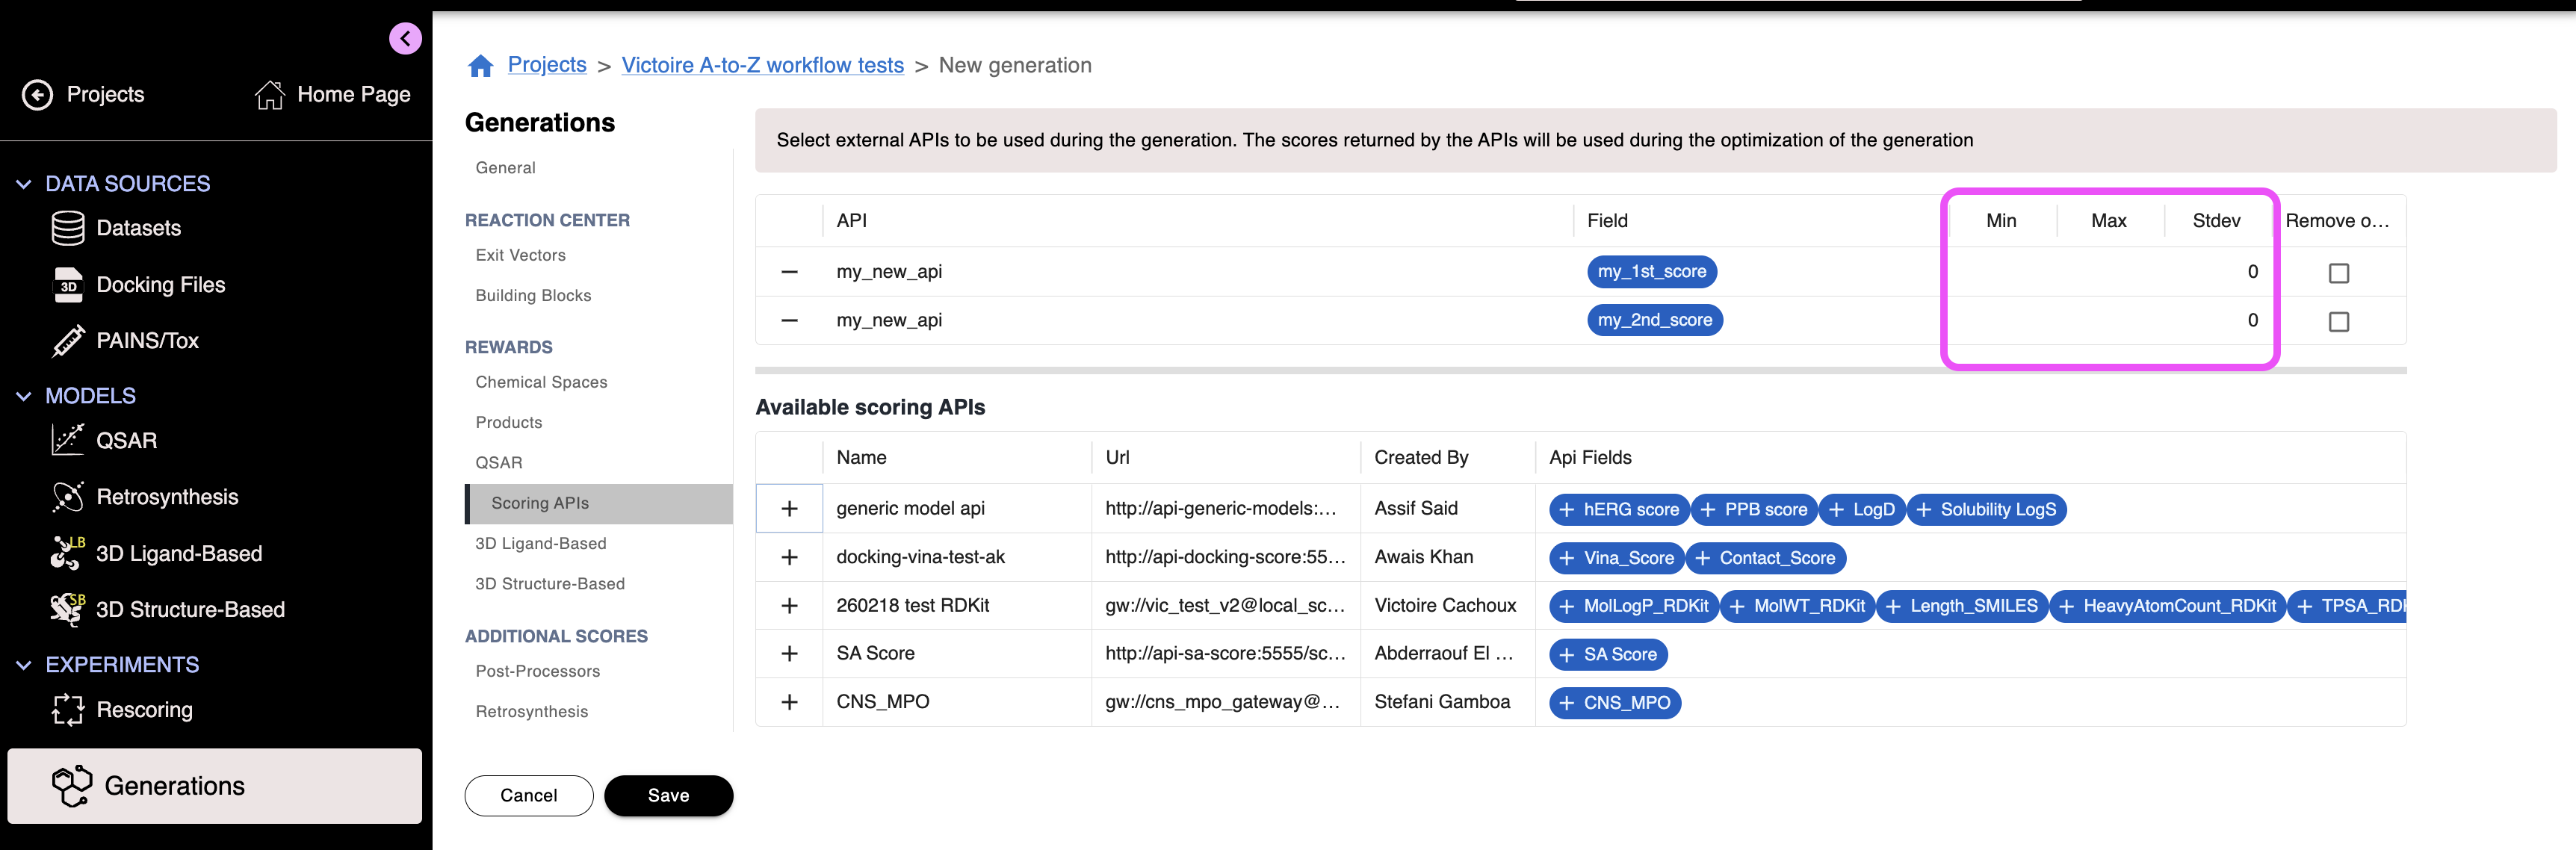
Task: Collapse EXPERIMENTS section chevron
Action: click(x=24, y=665)
